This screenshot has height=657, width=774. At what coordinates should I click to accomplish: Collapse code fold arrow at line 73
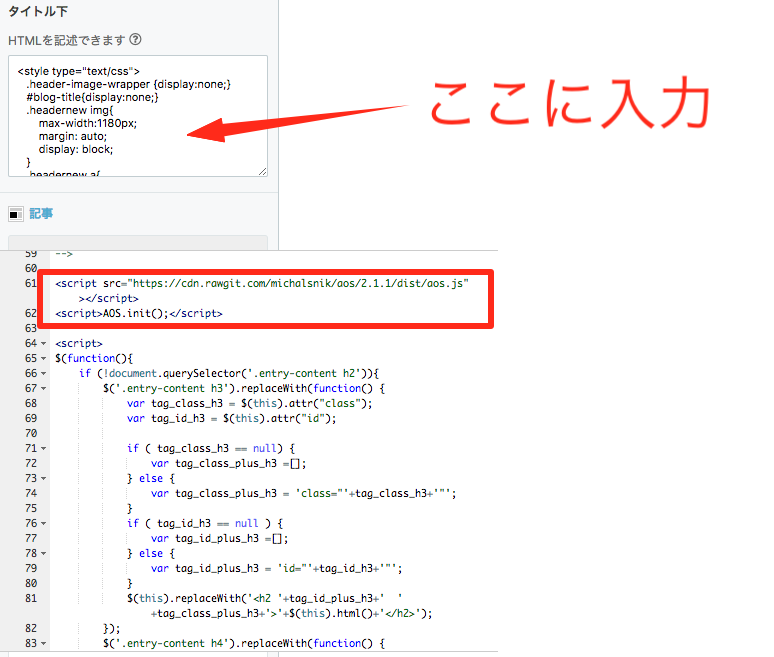coord(43,478)
